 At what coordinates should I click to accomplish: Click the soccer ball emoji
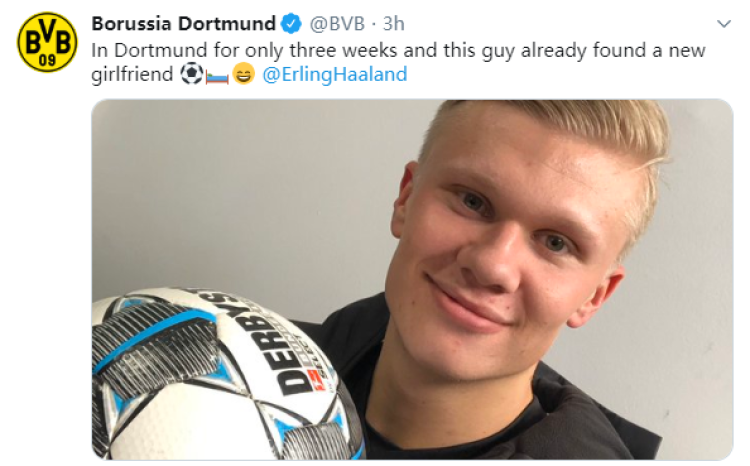(x=192, y=74)
